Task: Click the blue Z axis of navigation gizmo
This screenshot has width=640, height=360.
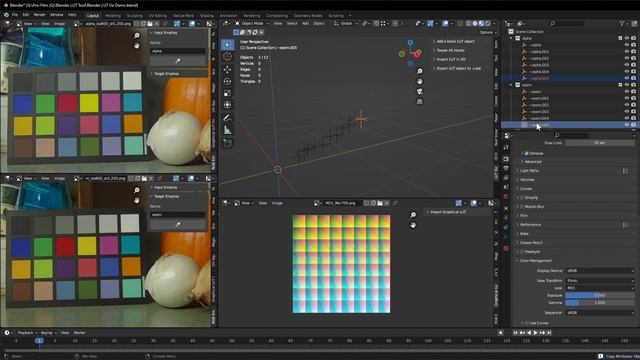Action: (x=410, y=42)
